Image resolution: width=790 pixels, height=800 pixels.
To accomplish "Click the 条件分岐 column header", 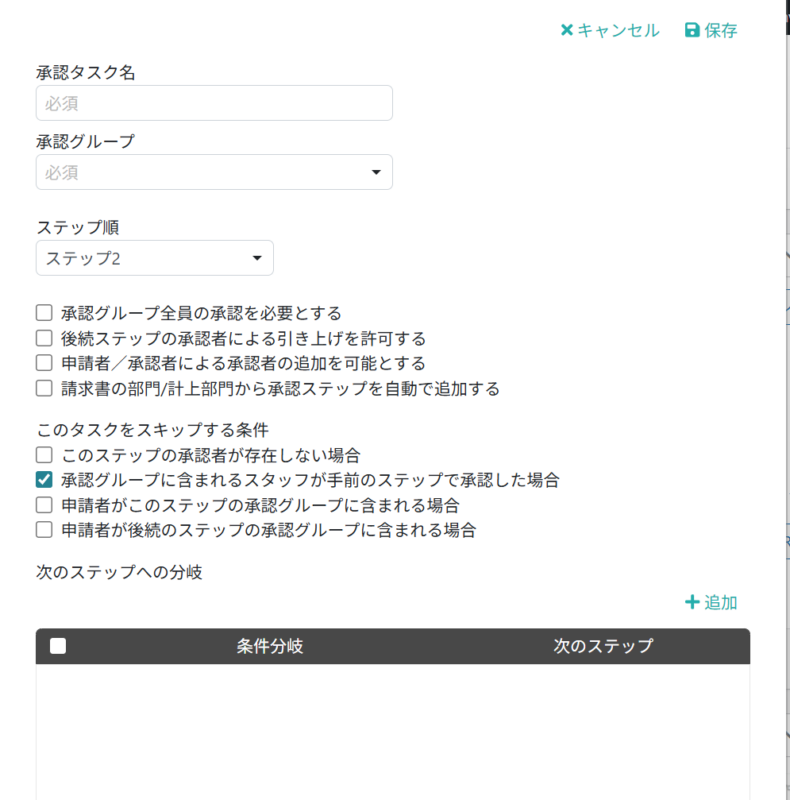I will click(269, 646).
